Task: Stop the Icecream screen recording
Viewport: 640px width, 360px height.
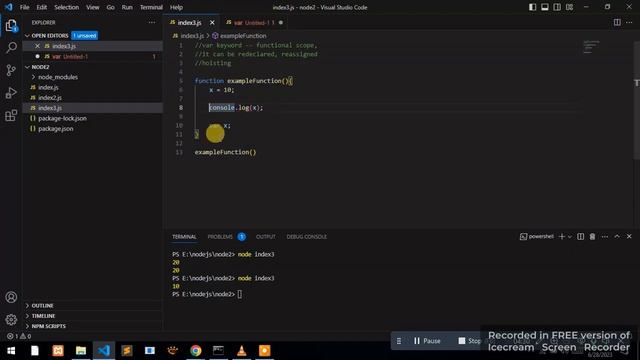Action: tap(469, 341)
